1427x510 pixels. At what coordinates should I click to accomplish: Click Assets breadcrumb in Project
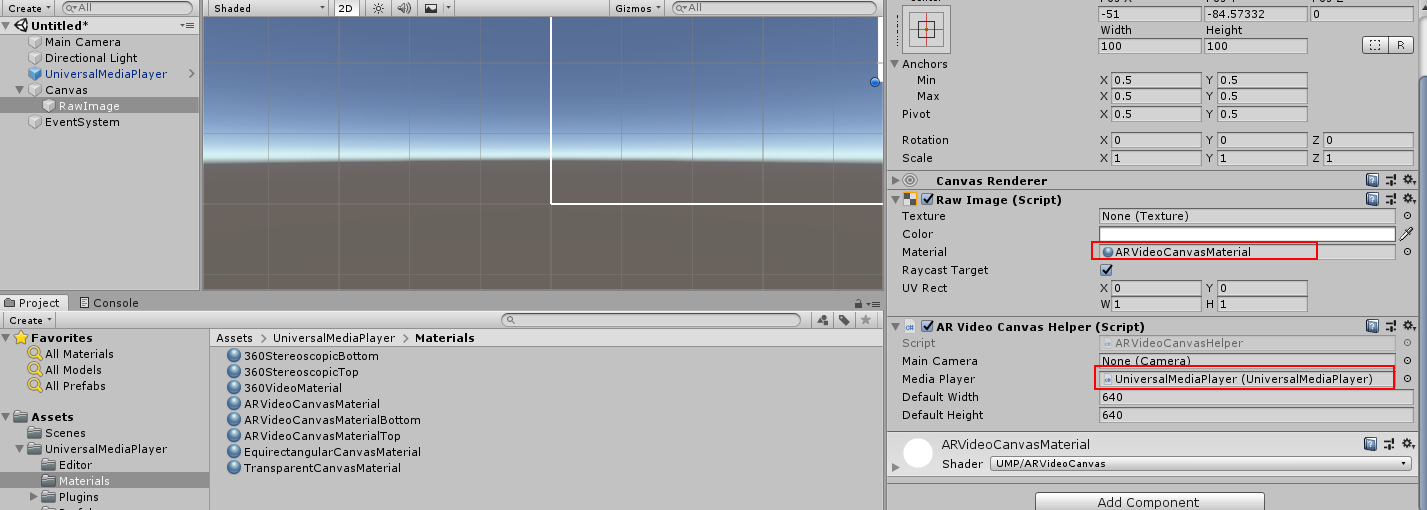[x=235, y=338]
